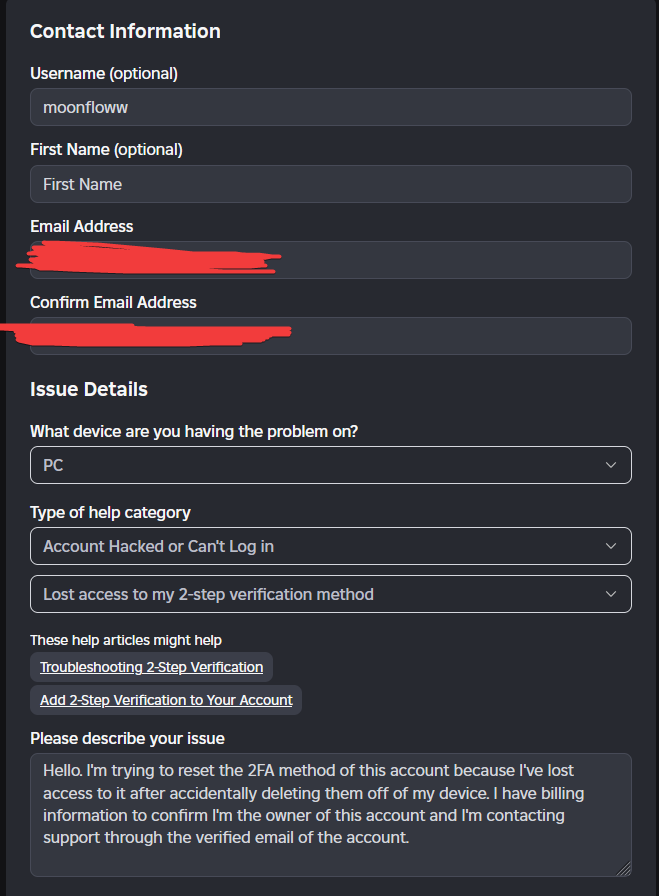The width and height of the screenshot is (659, 896).
Task: Click the First Name (optional) label
Action: click(x=106, y=149)
